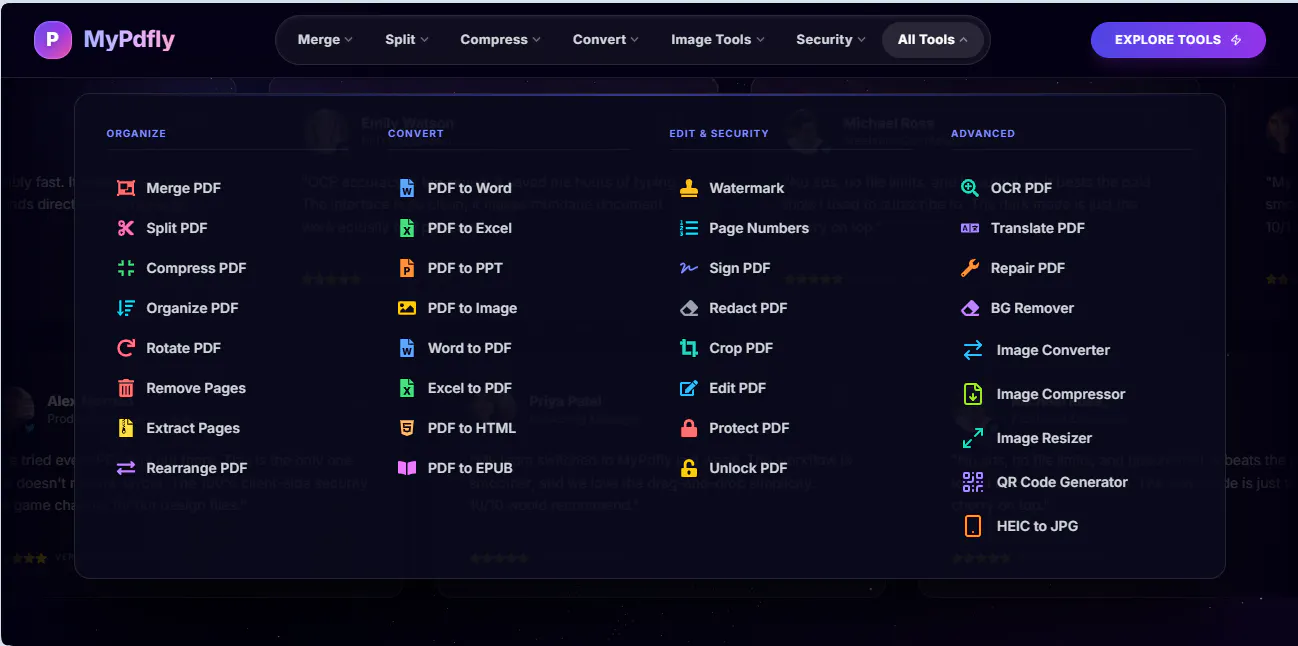Choose Crop PDF text link
Viewport: 1298px width, 646px height.
(x=741, y=348)
